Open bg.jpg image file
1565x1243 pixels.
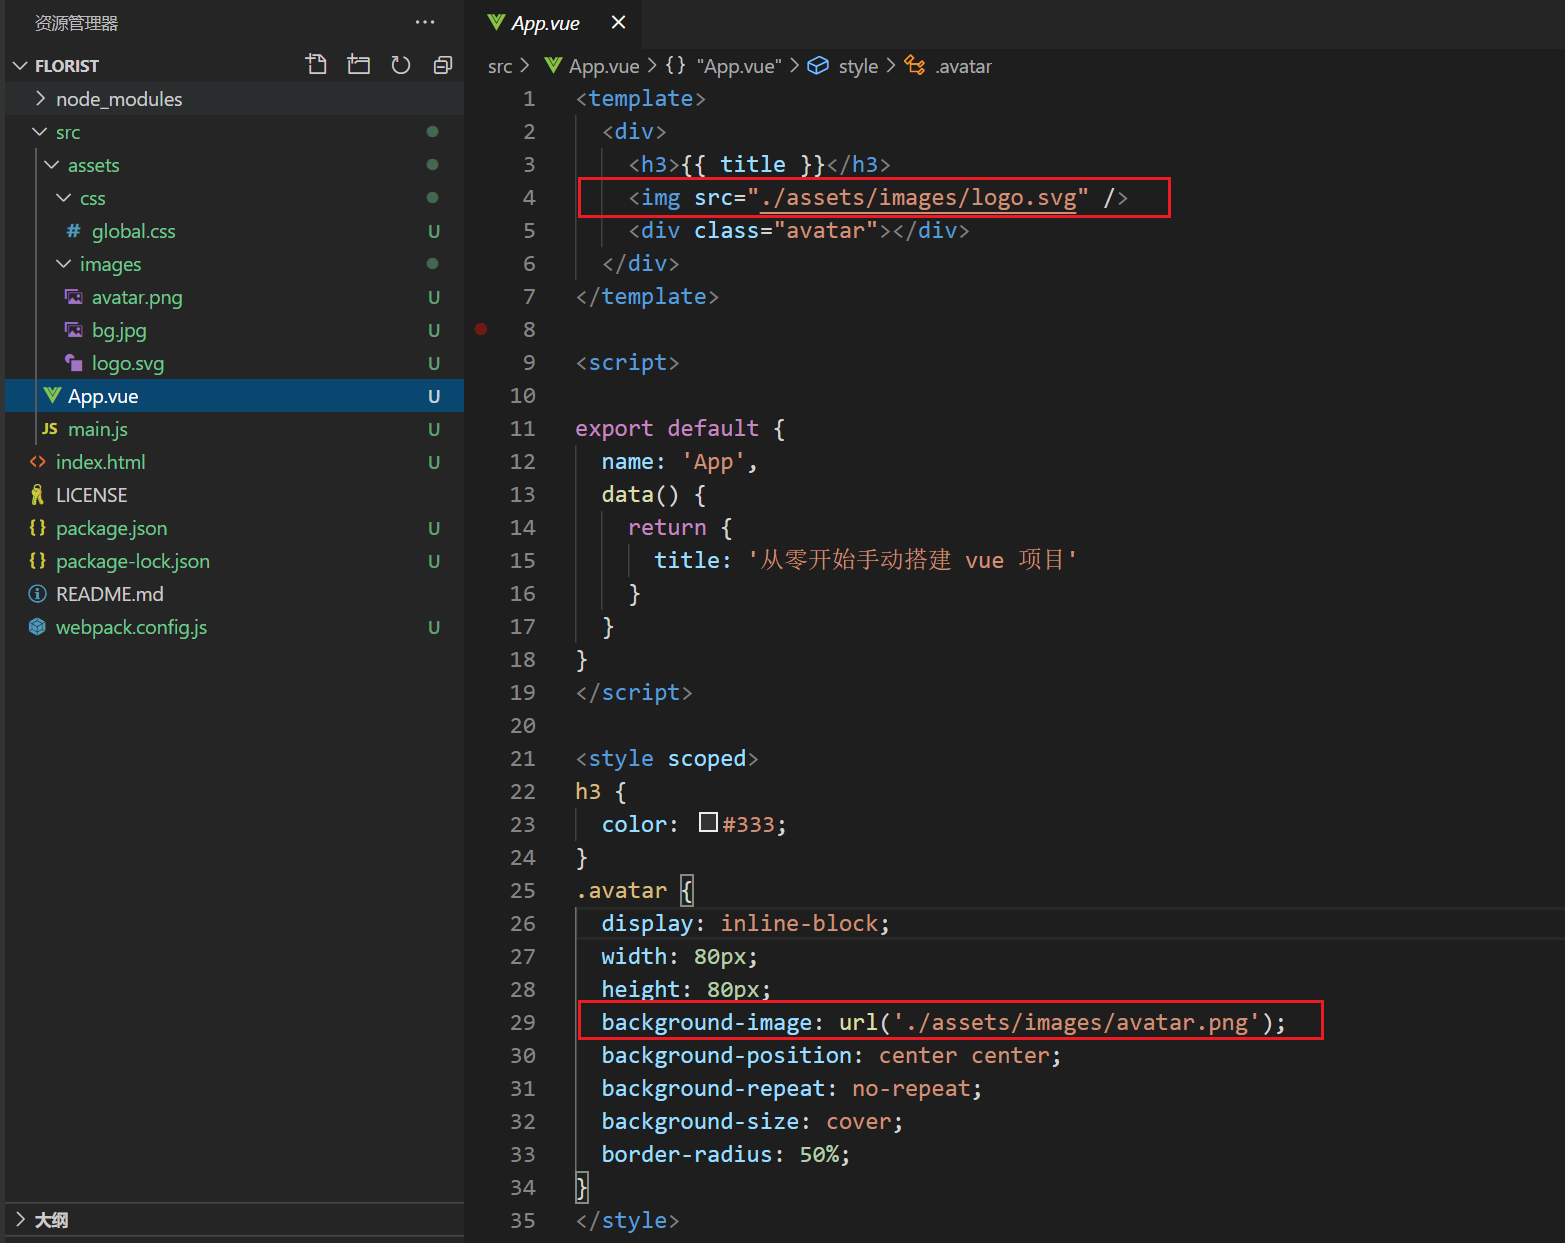tap(234, 330)
